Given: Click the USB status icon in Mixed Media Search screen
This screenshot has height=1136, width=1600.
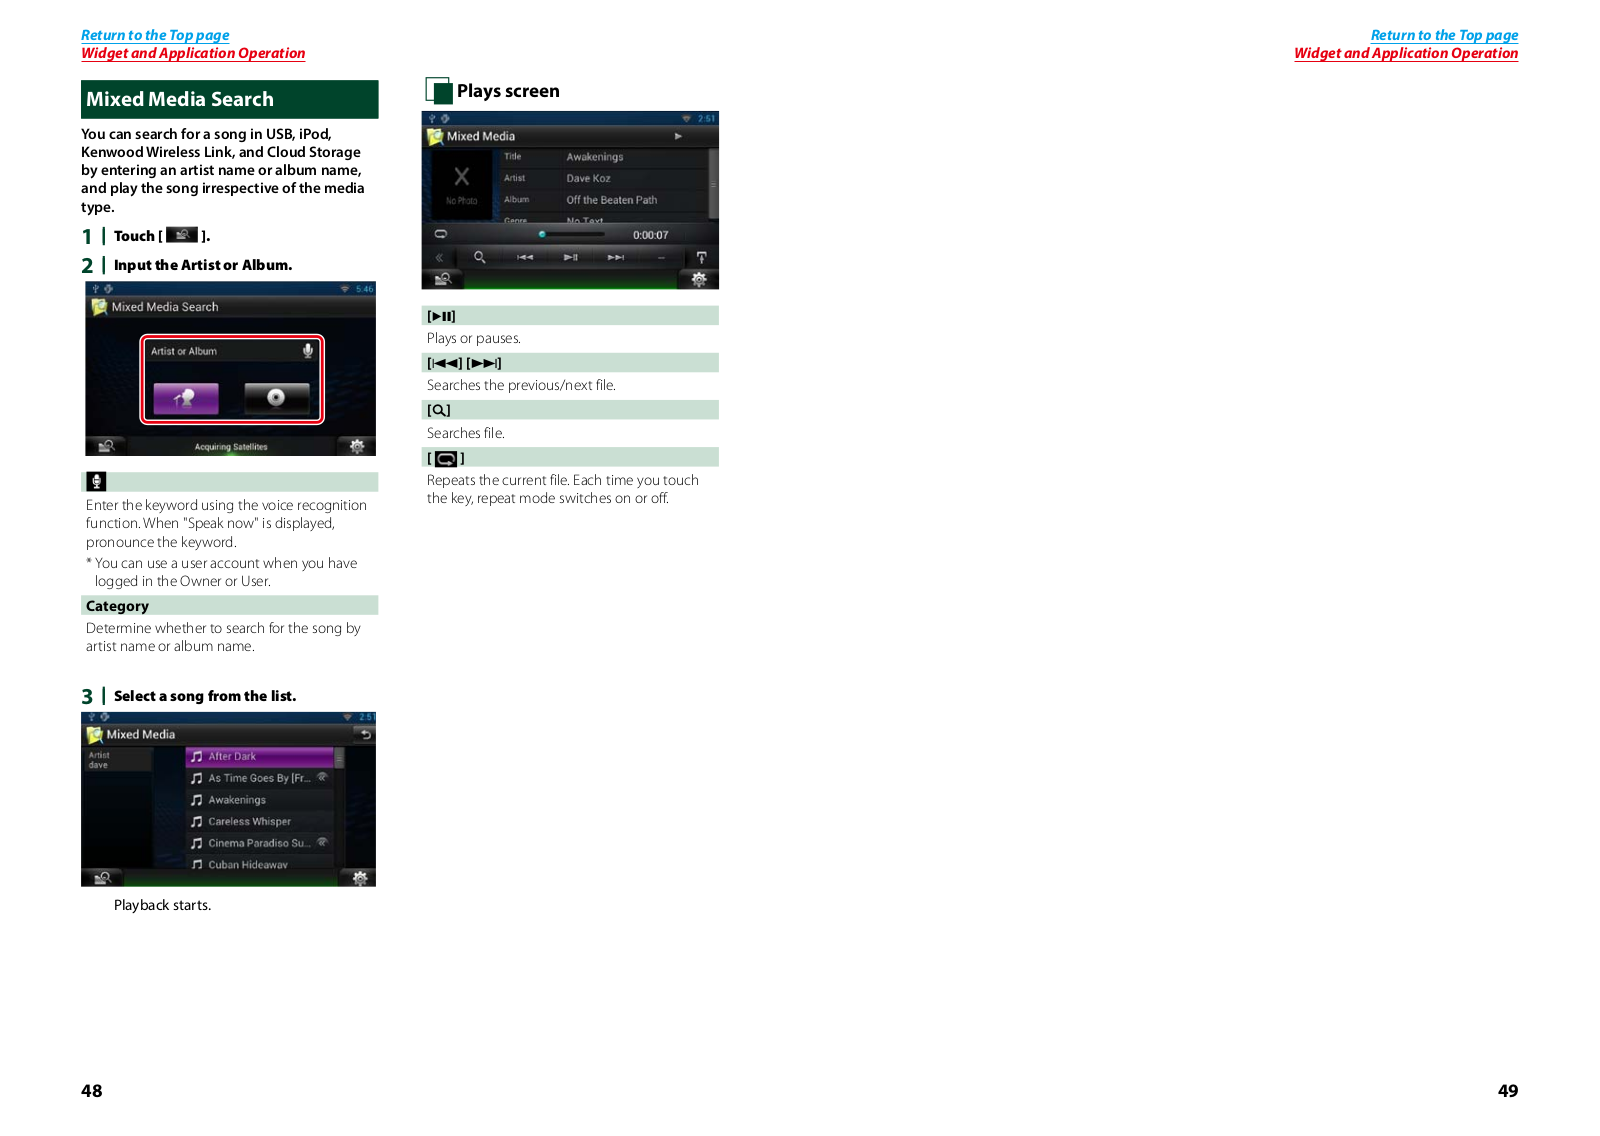Looking at the screenshot, I should point(96,289).
